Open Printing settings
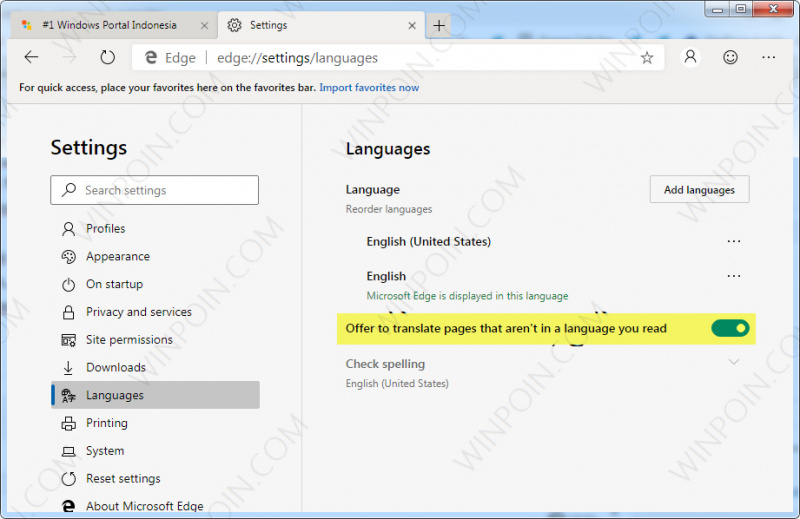This screenshot has height=519, width=800. [155, 423]
